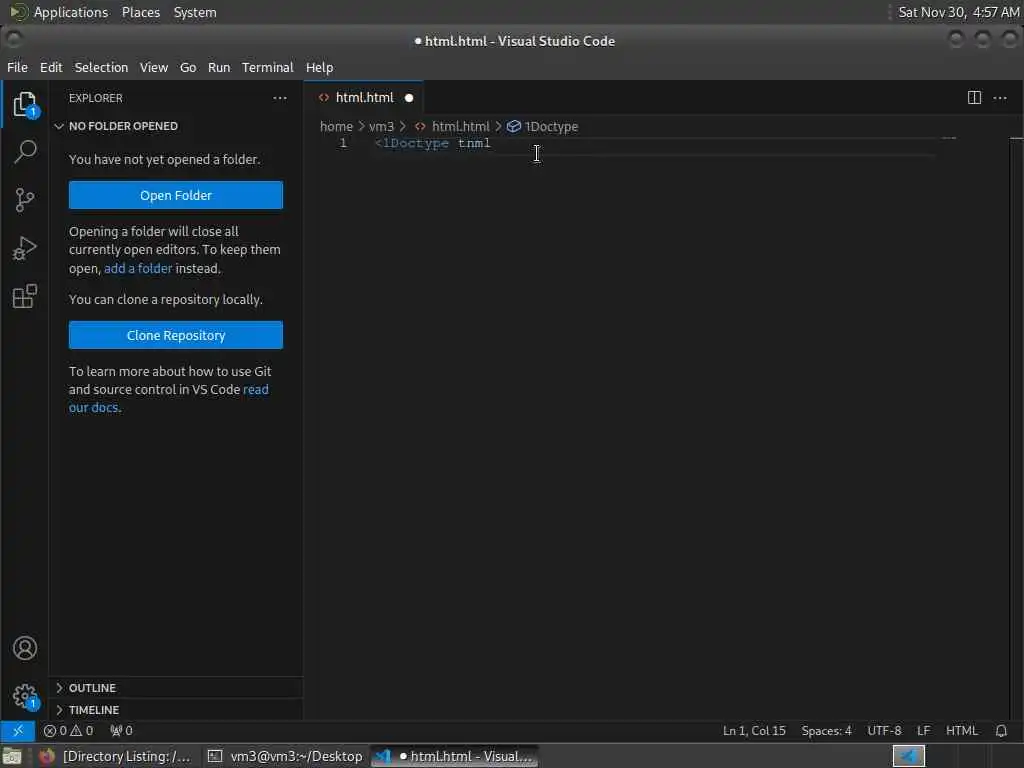Open the Applications menu icon in top panel
The width and height of the screenshot is (1024, 768).
click(19, 12)
